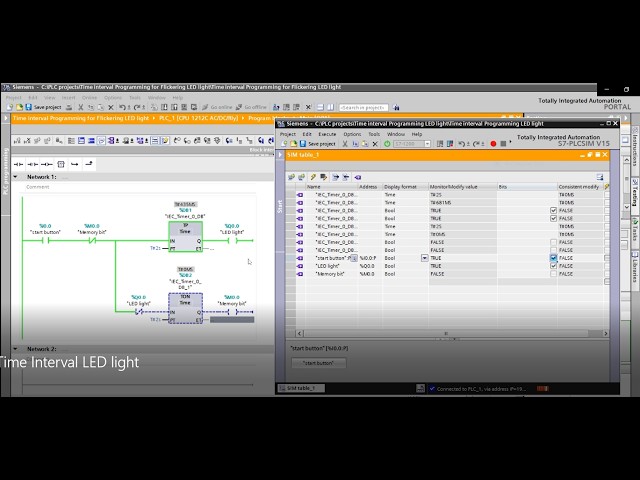
Task: Insert a normally closed contact from LAD favorites
Action: click(x=33, y=164)
